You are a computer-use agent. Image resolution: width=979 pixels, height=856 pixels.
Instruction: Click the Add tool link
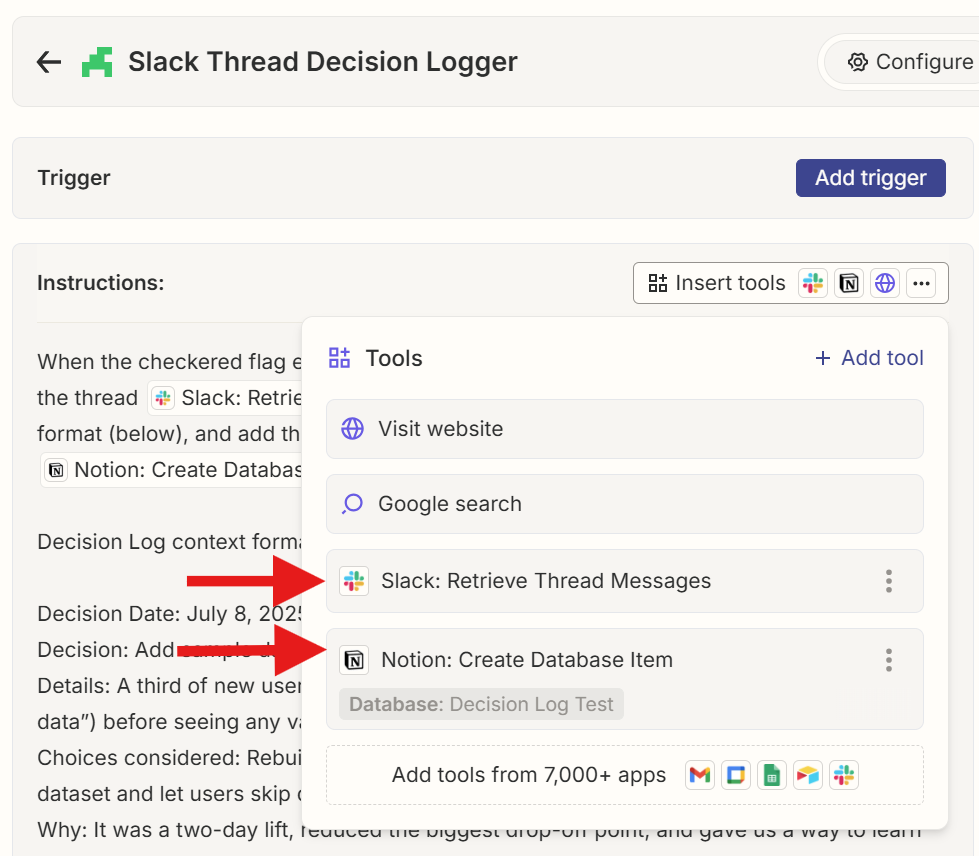[869, 358]
